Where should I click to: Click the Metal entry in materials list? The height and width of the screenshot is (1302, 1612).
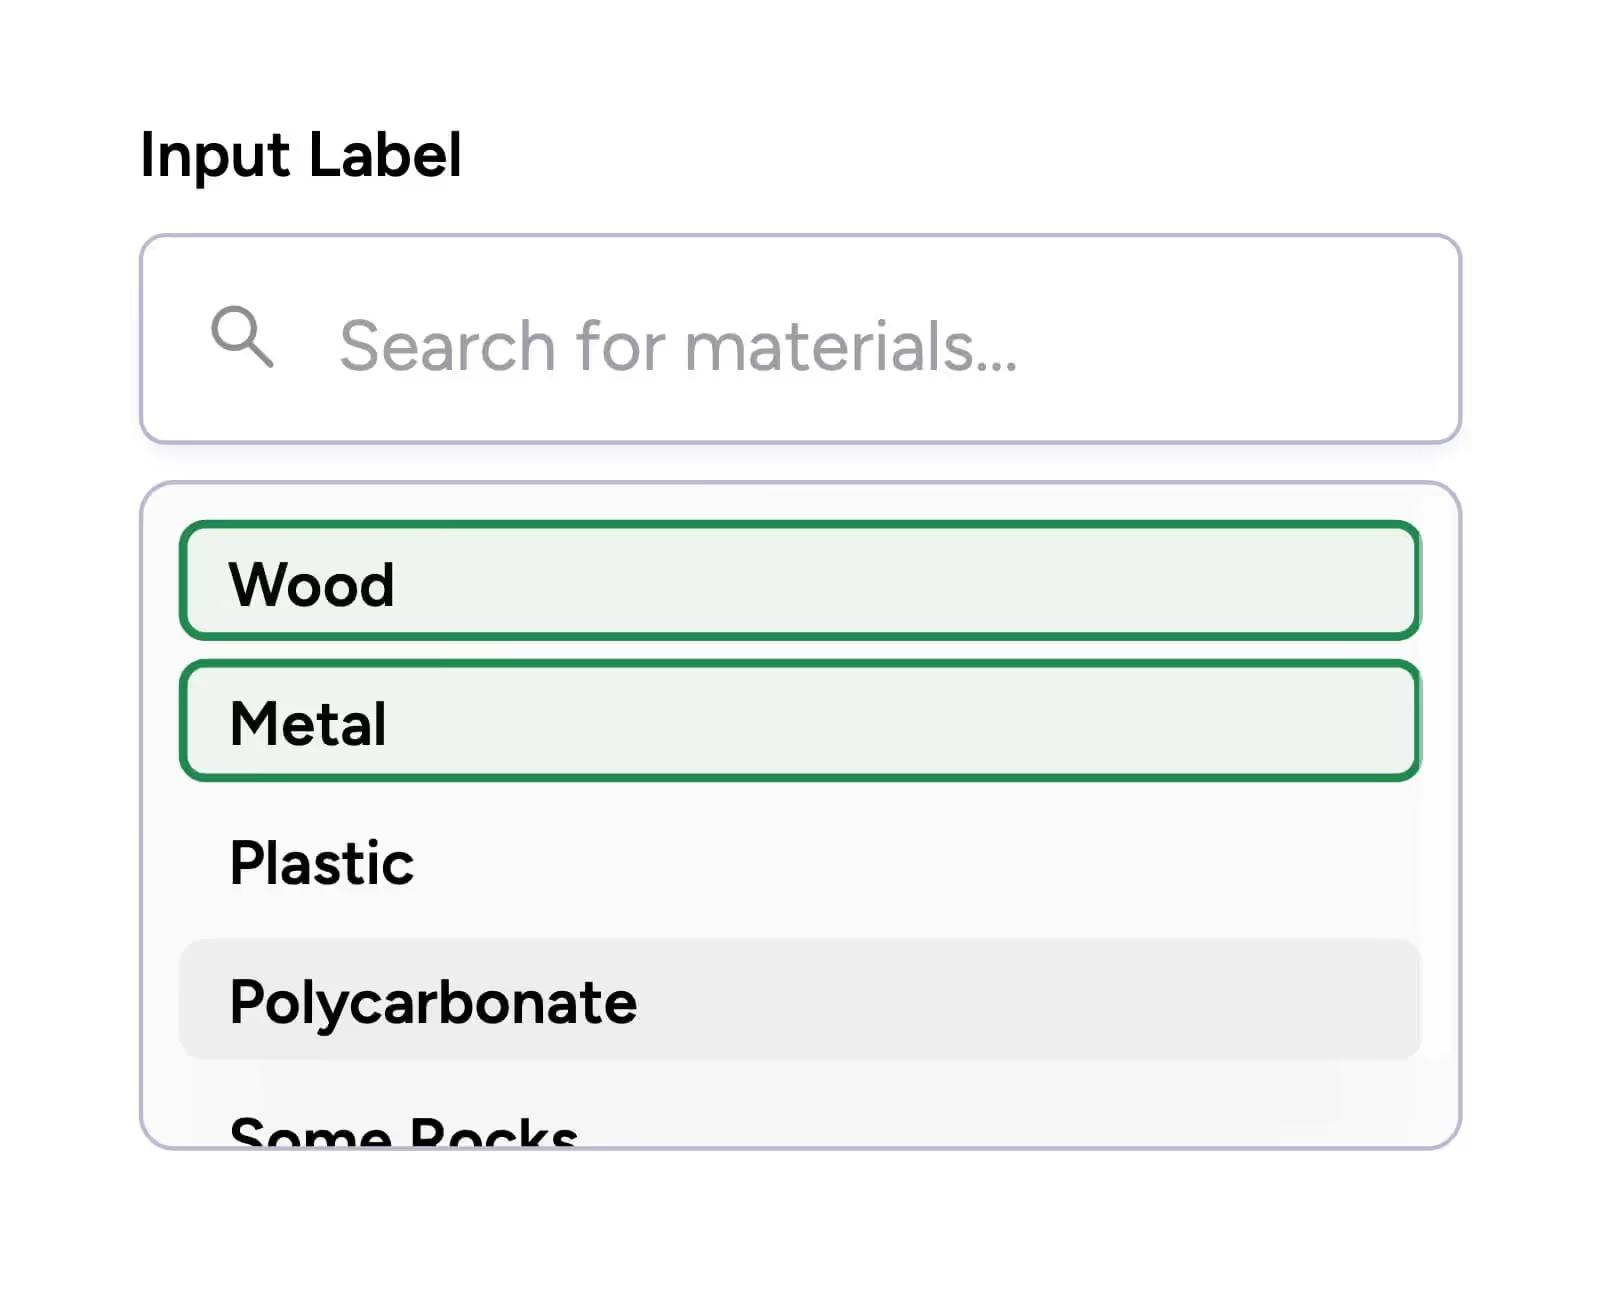coord(308,724)
